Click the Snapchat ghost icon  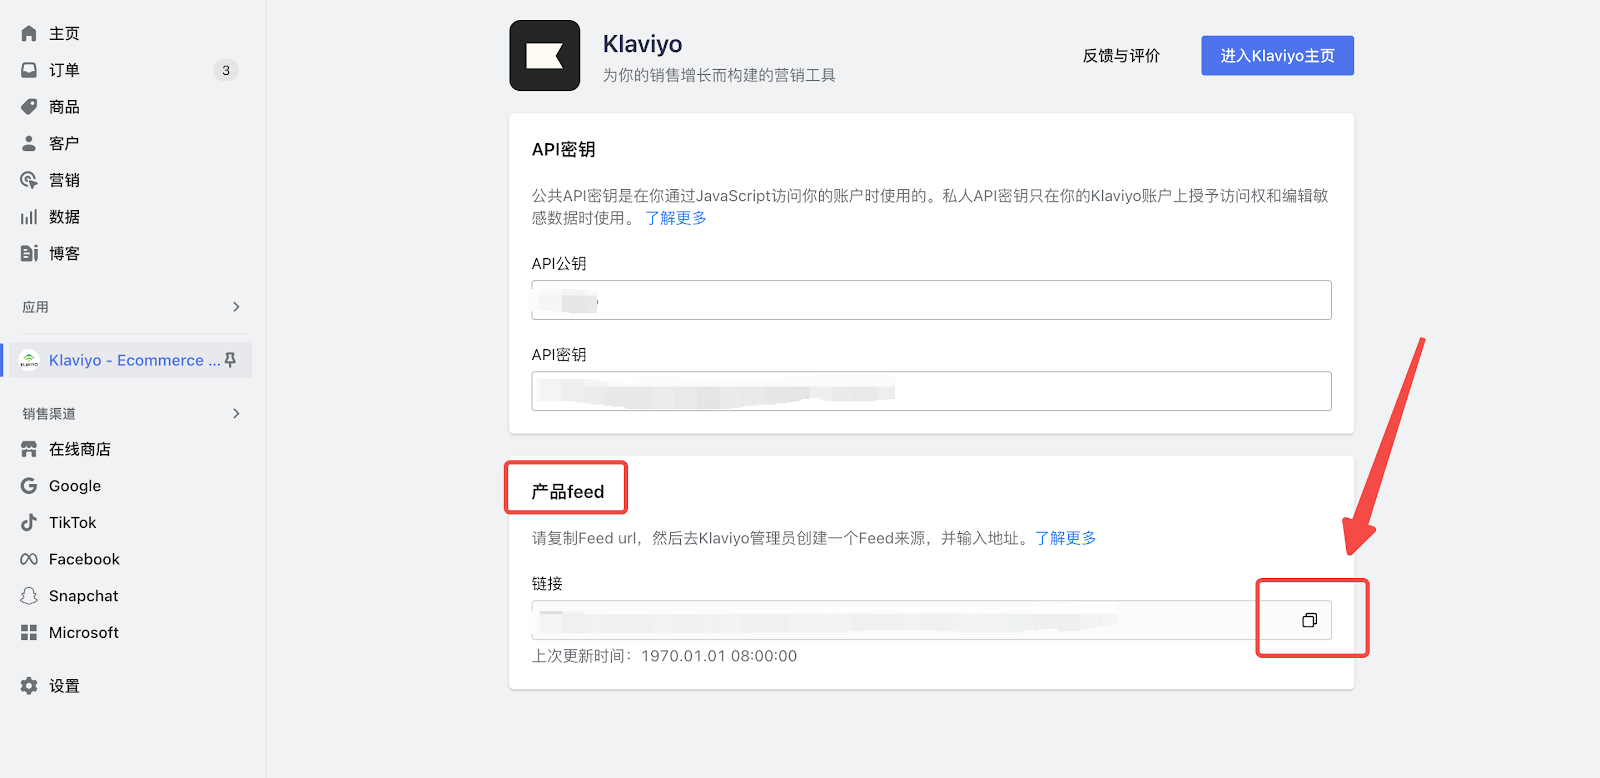tap(29, 596)
